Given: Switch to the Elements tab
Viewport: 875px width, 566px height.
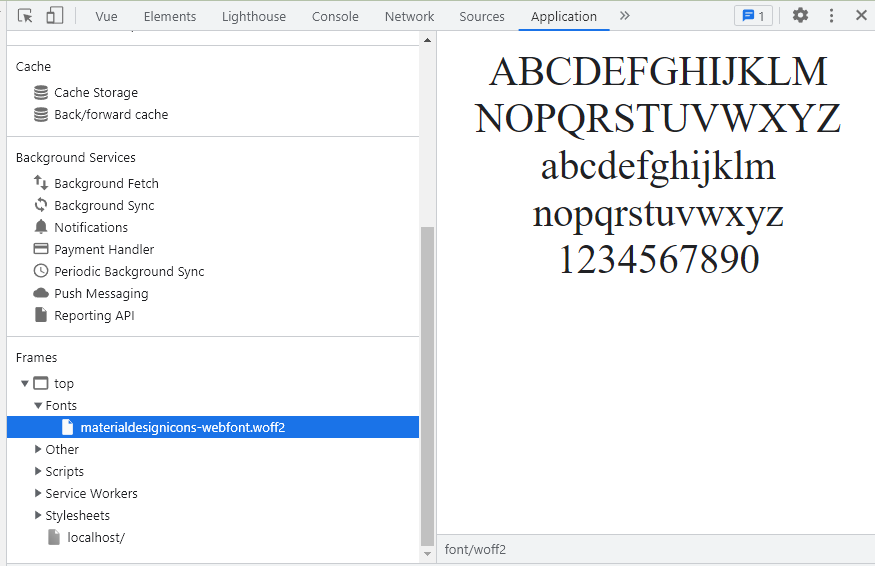Looking at the screenshot, I should pyautogui.click(x=170, y=17).
